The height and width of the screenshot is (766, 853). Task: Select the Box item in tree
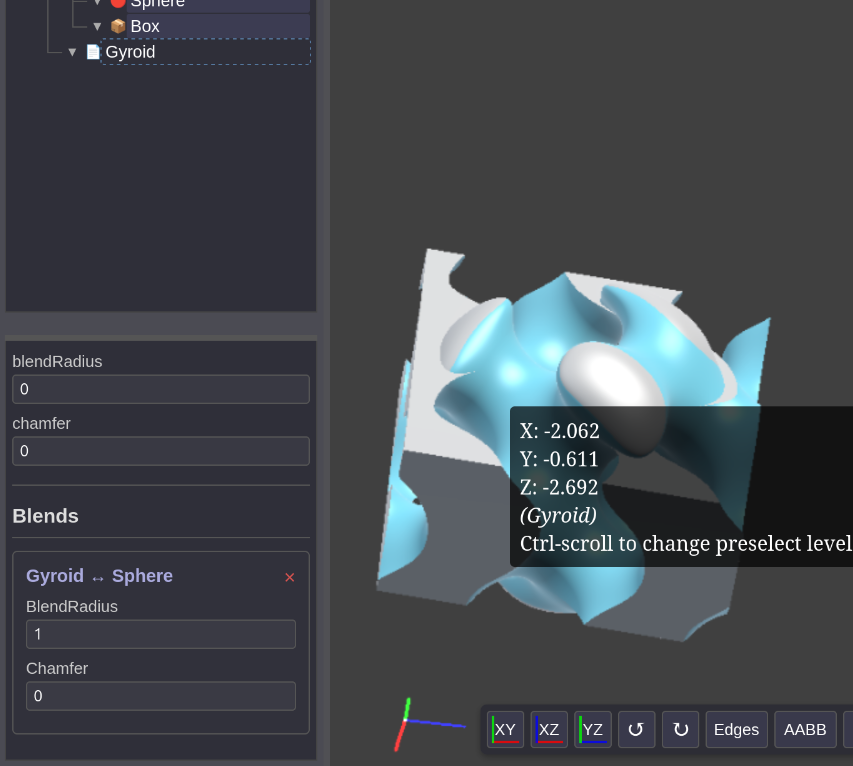[x=145, y=26]
